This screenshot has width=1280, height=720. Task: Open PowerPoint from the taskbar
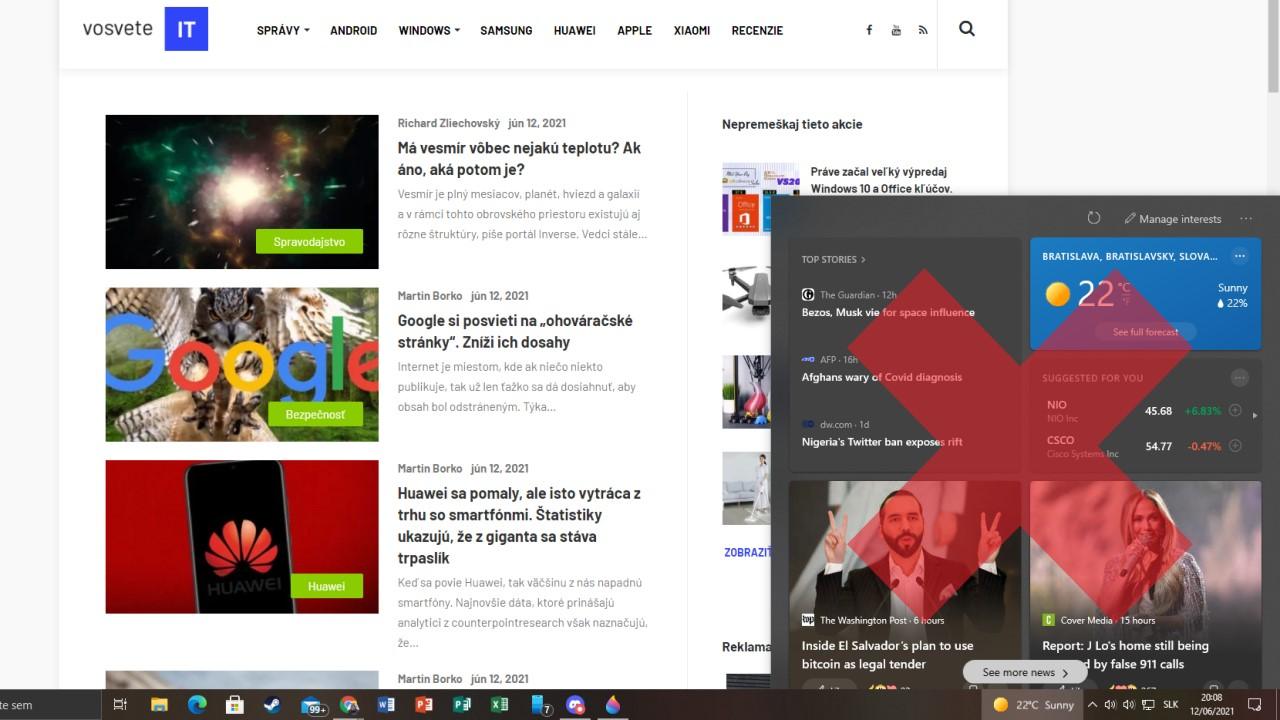tap(424, 705)
